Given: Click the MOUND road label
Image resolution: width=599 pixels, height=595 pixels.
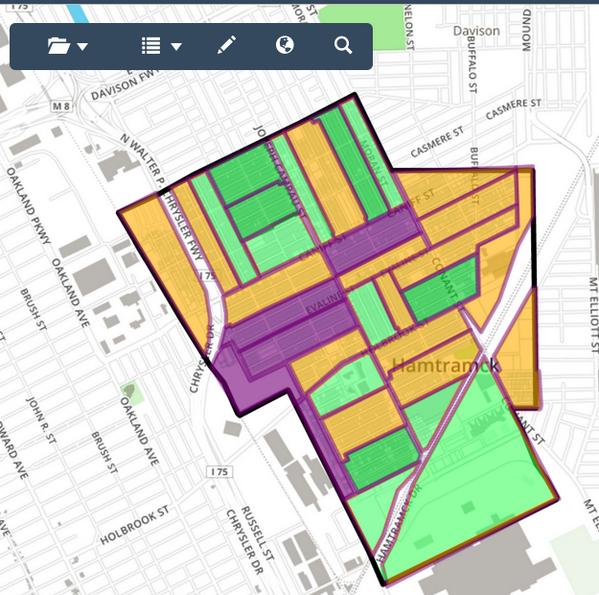Looking at the screenshot, I should [527, 31].
